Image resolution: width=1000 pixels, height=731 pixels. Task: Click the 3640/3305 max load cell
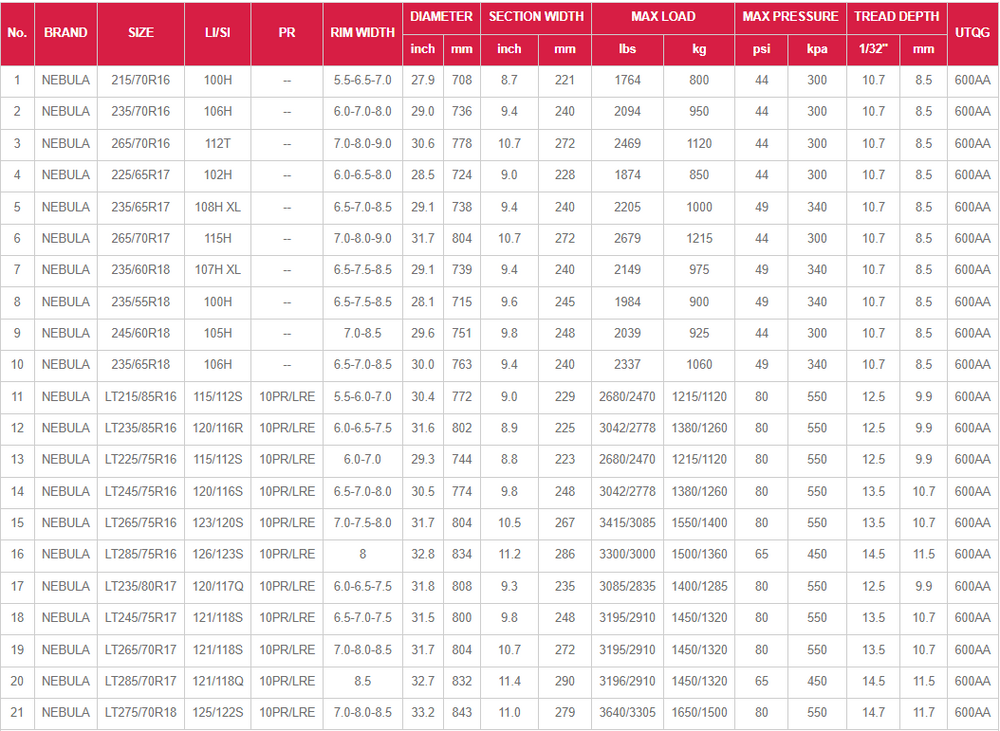pyautogui.click(x=627, y=712)
